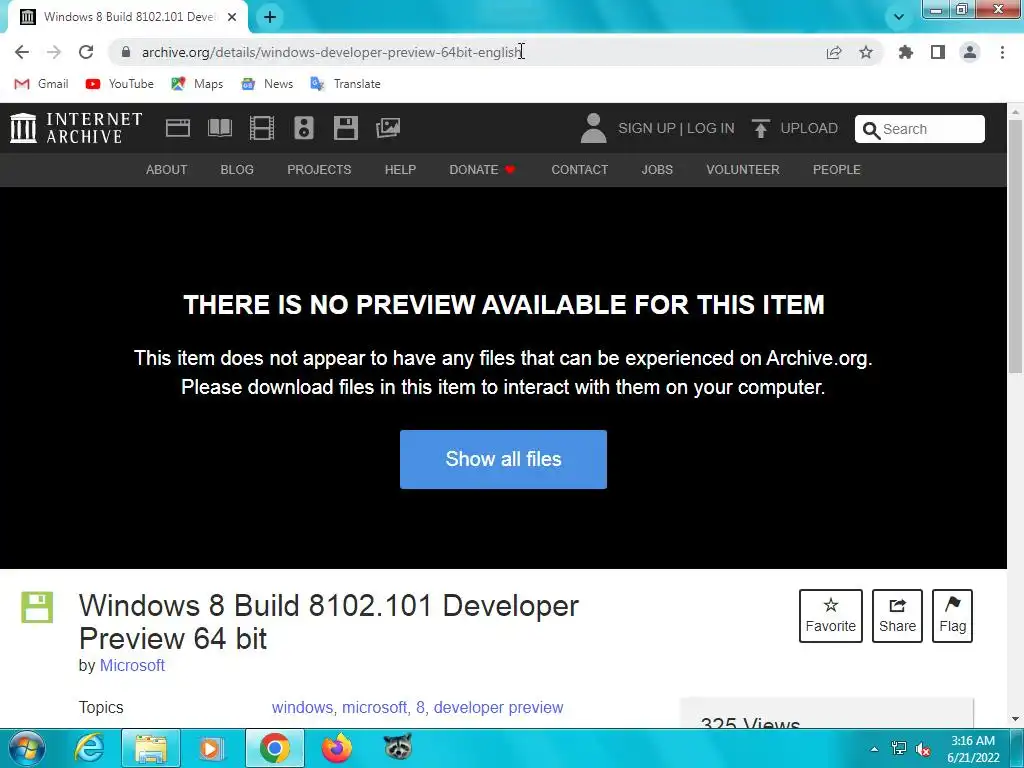Open the News bookmark
Image resolution: width=1024 pixels, height=768 pixels.
click(266, 84)
